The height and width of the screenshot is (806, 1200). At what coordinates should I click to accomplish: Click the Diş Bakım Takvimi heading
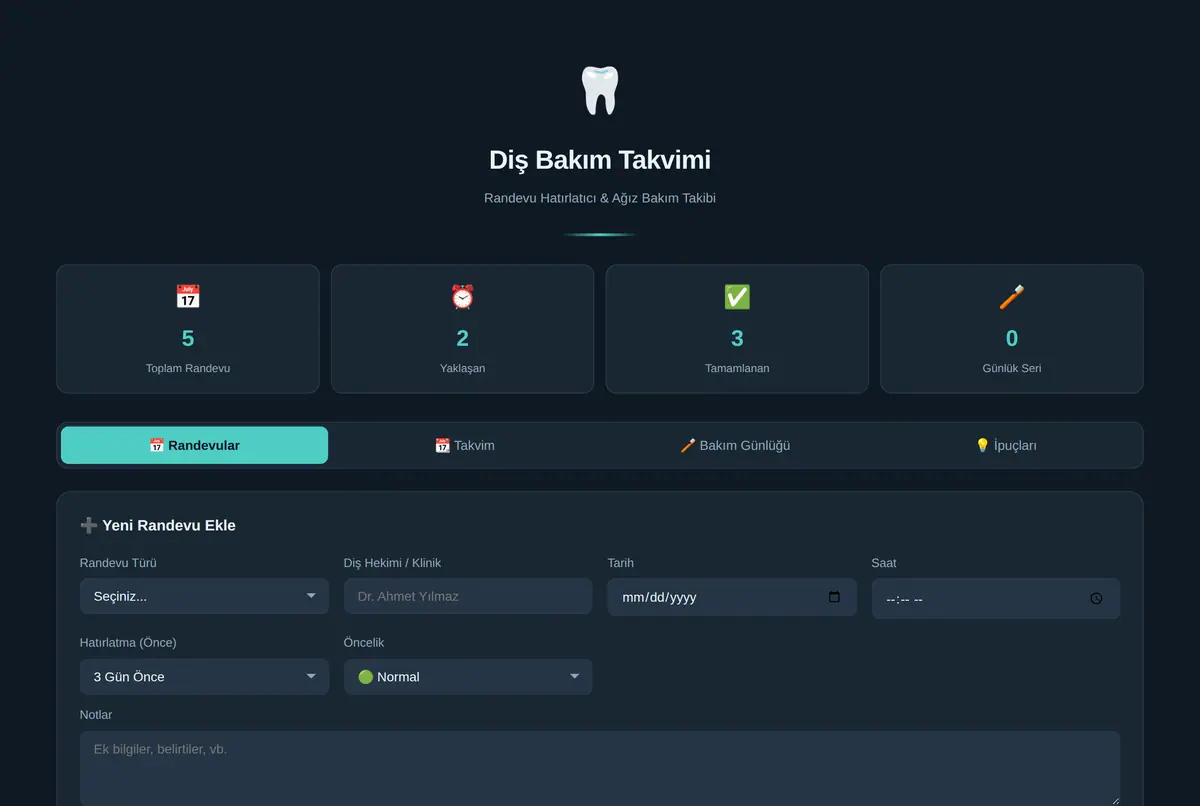(x=600, y=160)
